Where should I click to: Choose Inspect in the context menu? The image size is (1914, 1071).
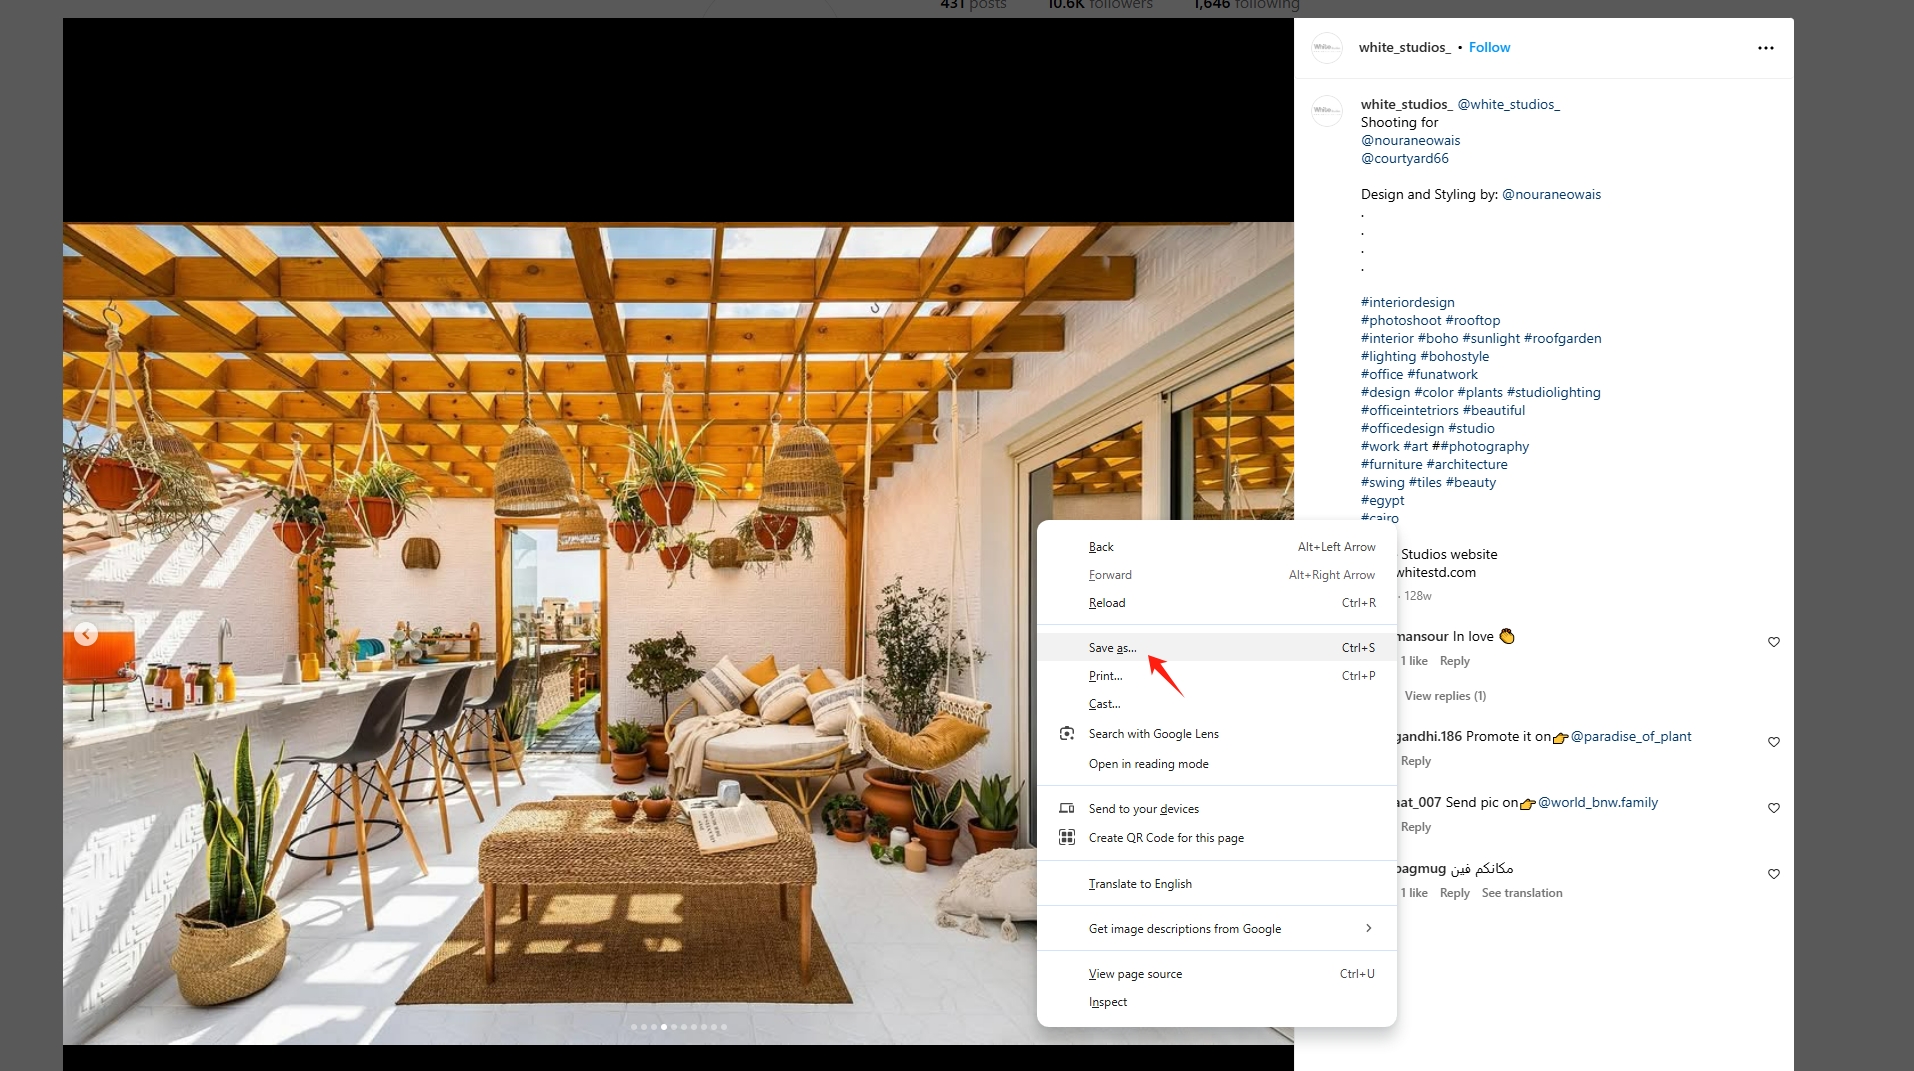click(1216, 1002)
